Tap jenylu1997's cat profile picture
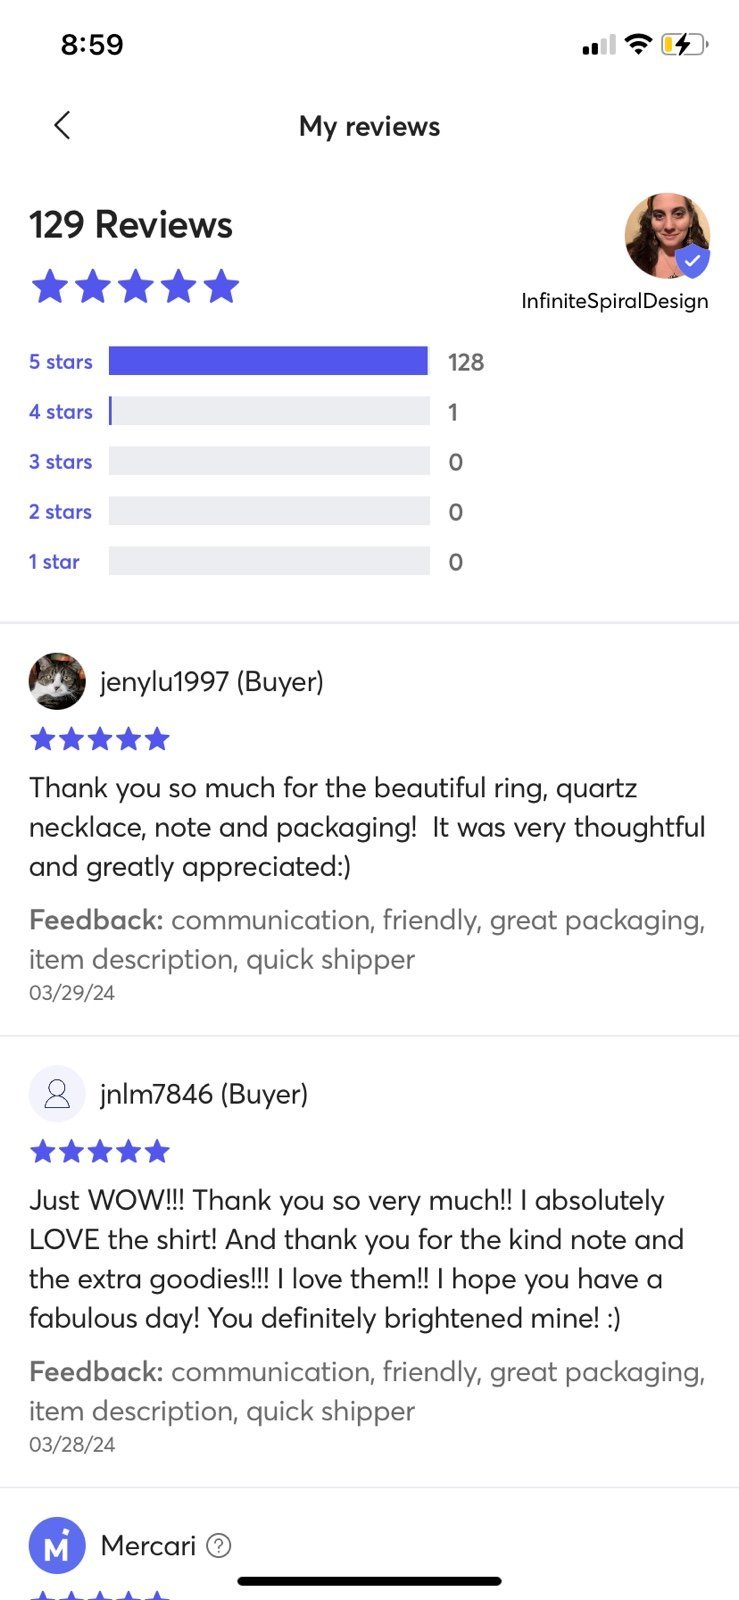Screen dimensions: 739x1600 (57, 681)
